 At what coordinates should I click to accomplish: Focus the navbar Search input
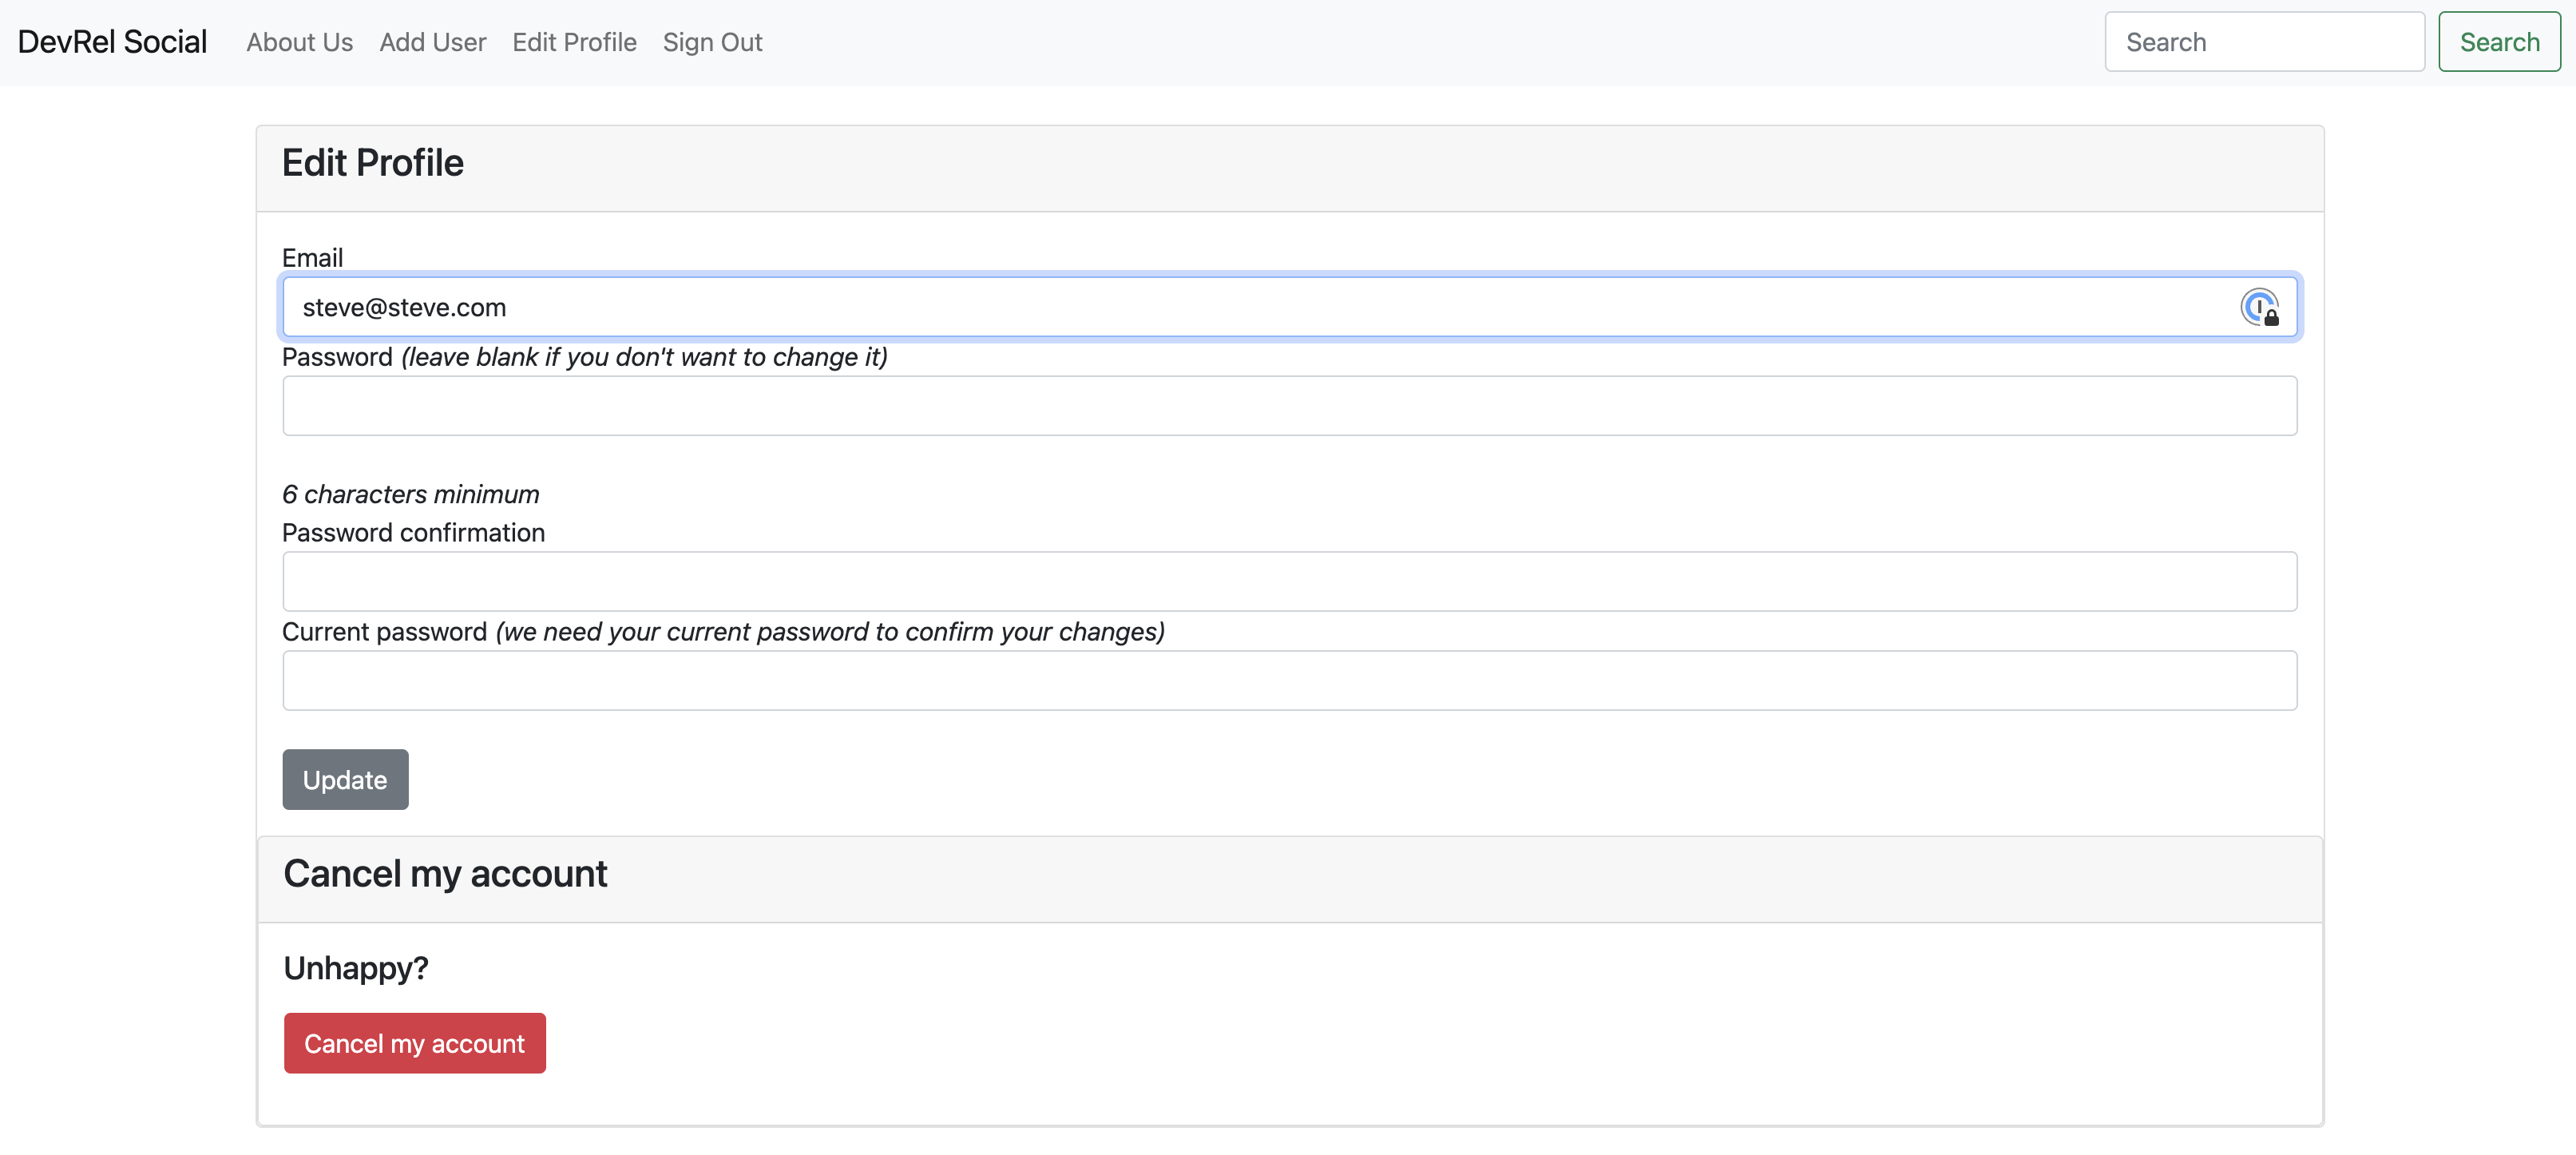tap(2264, 42)
